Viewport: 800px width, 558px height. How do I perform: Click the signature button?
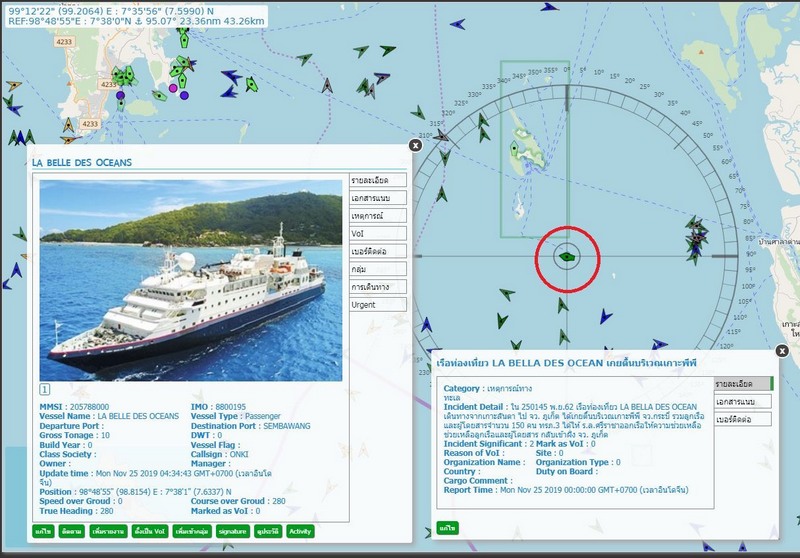(233, 531)
